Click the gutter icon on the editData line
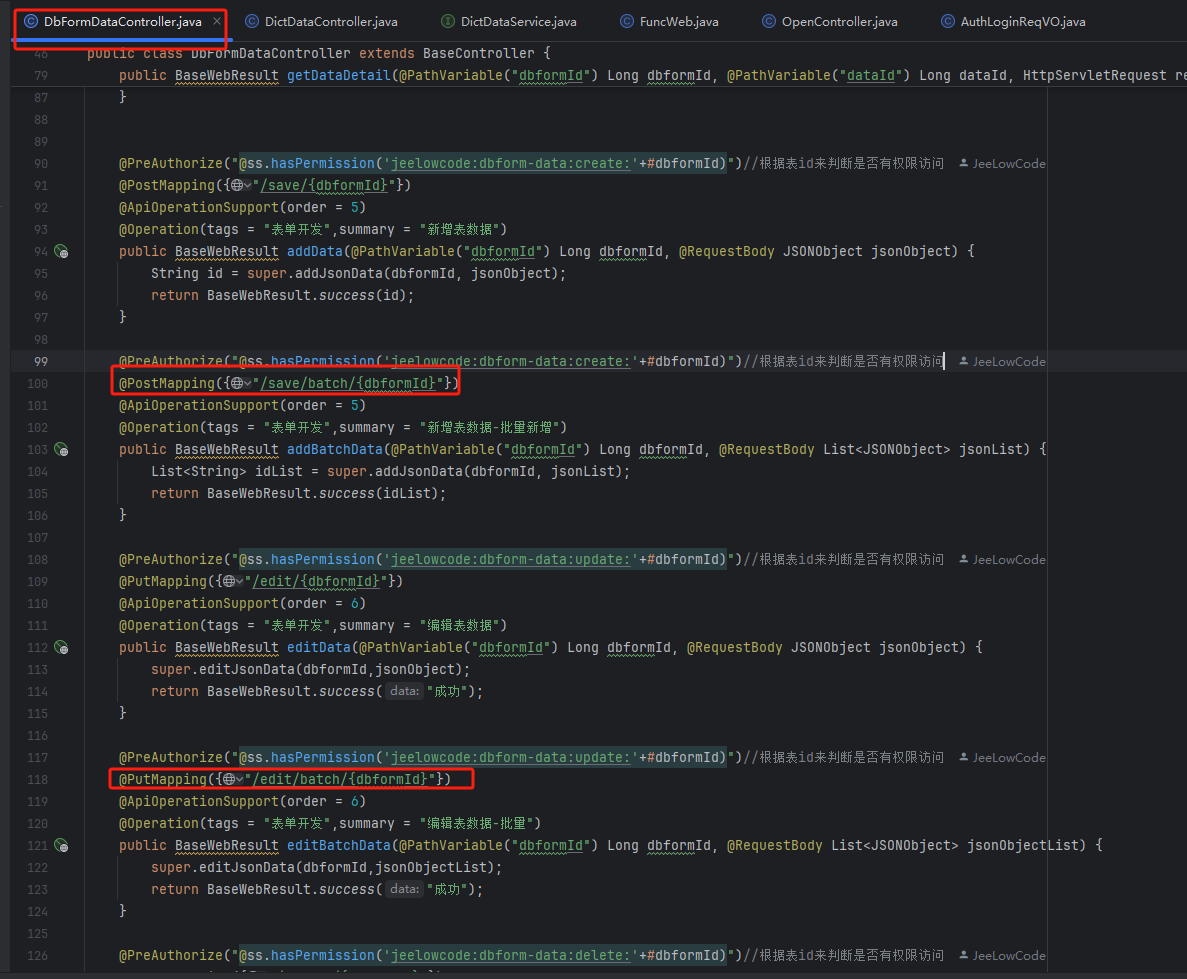The image size is (1187, 979). pyautogui.click(x=61, y=648)
